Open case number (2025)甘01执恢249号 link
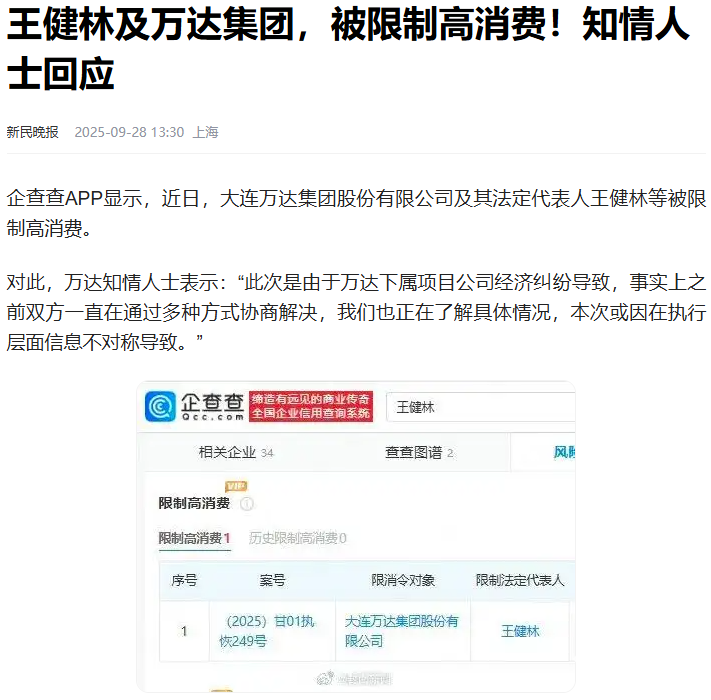Viewport: 711px width, 700px height. pyautogui.click(x=267, y=631)
